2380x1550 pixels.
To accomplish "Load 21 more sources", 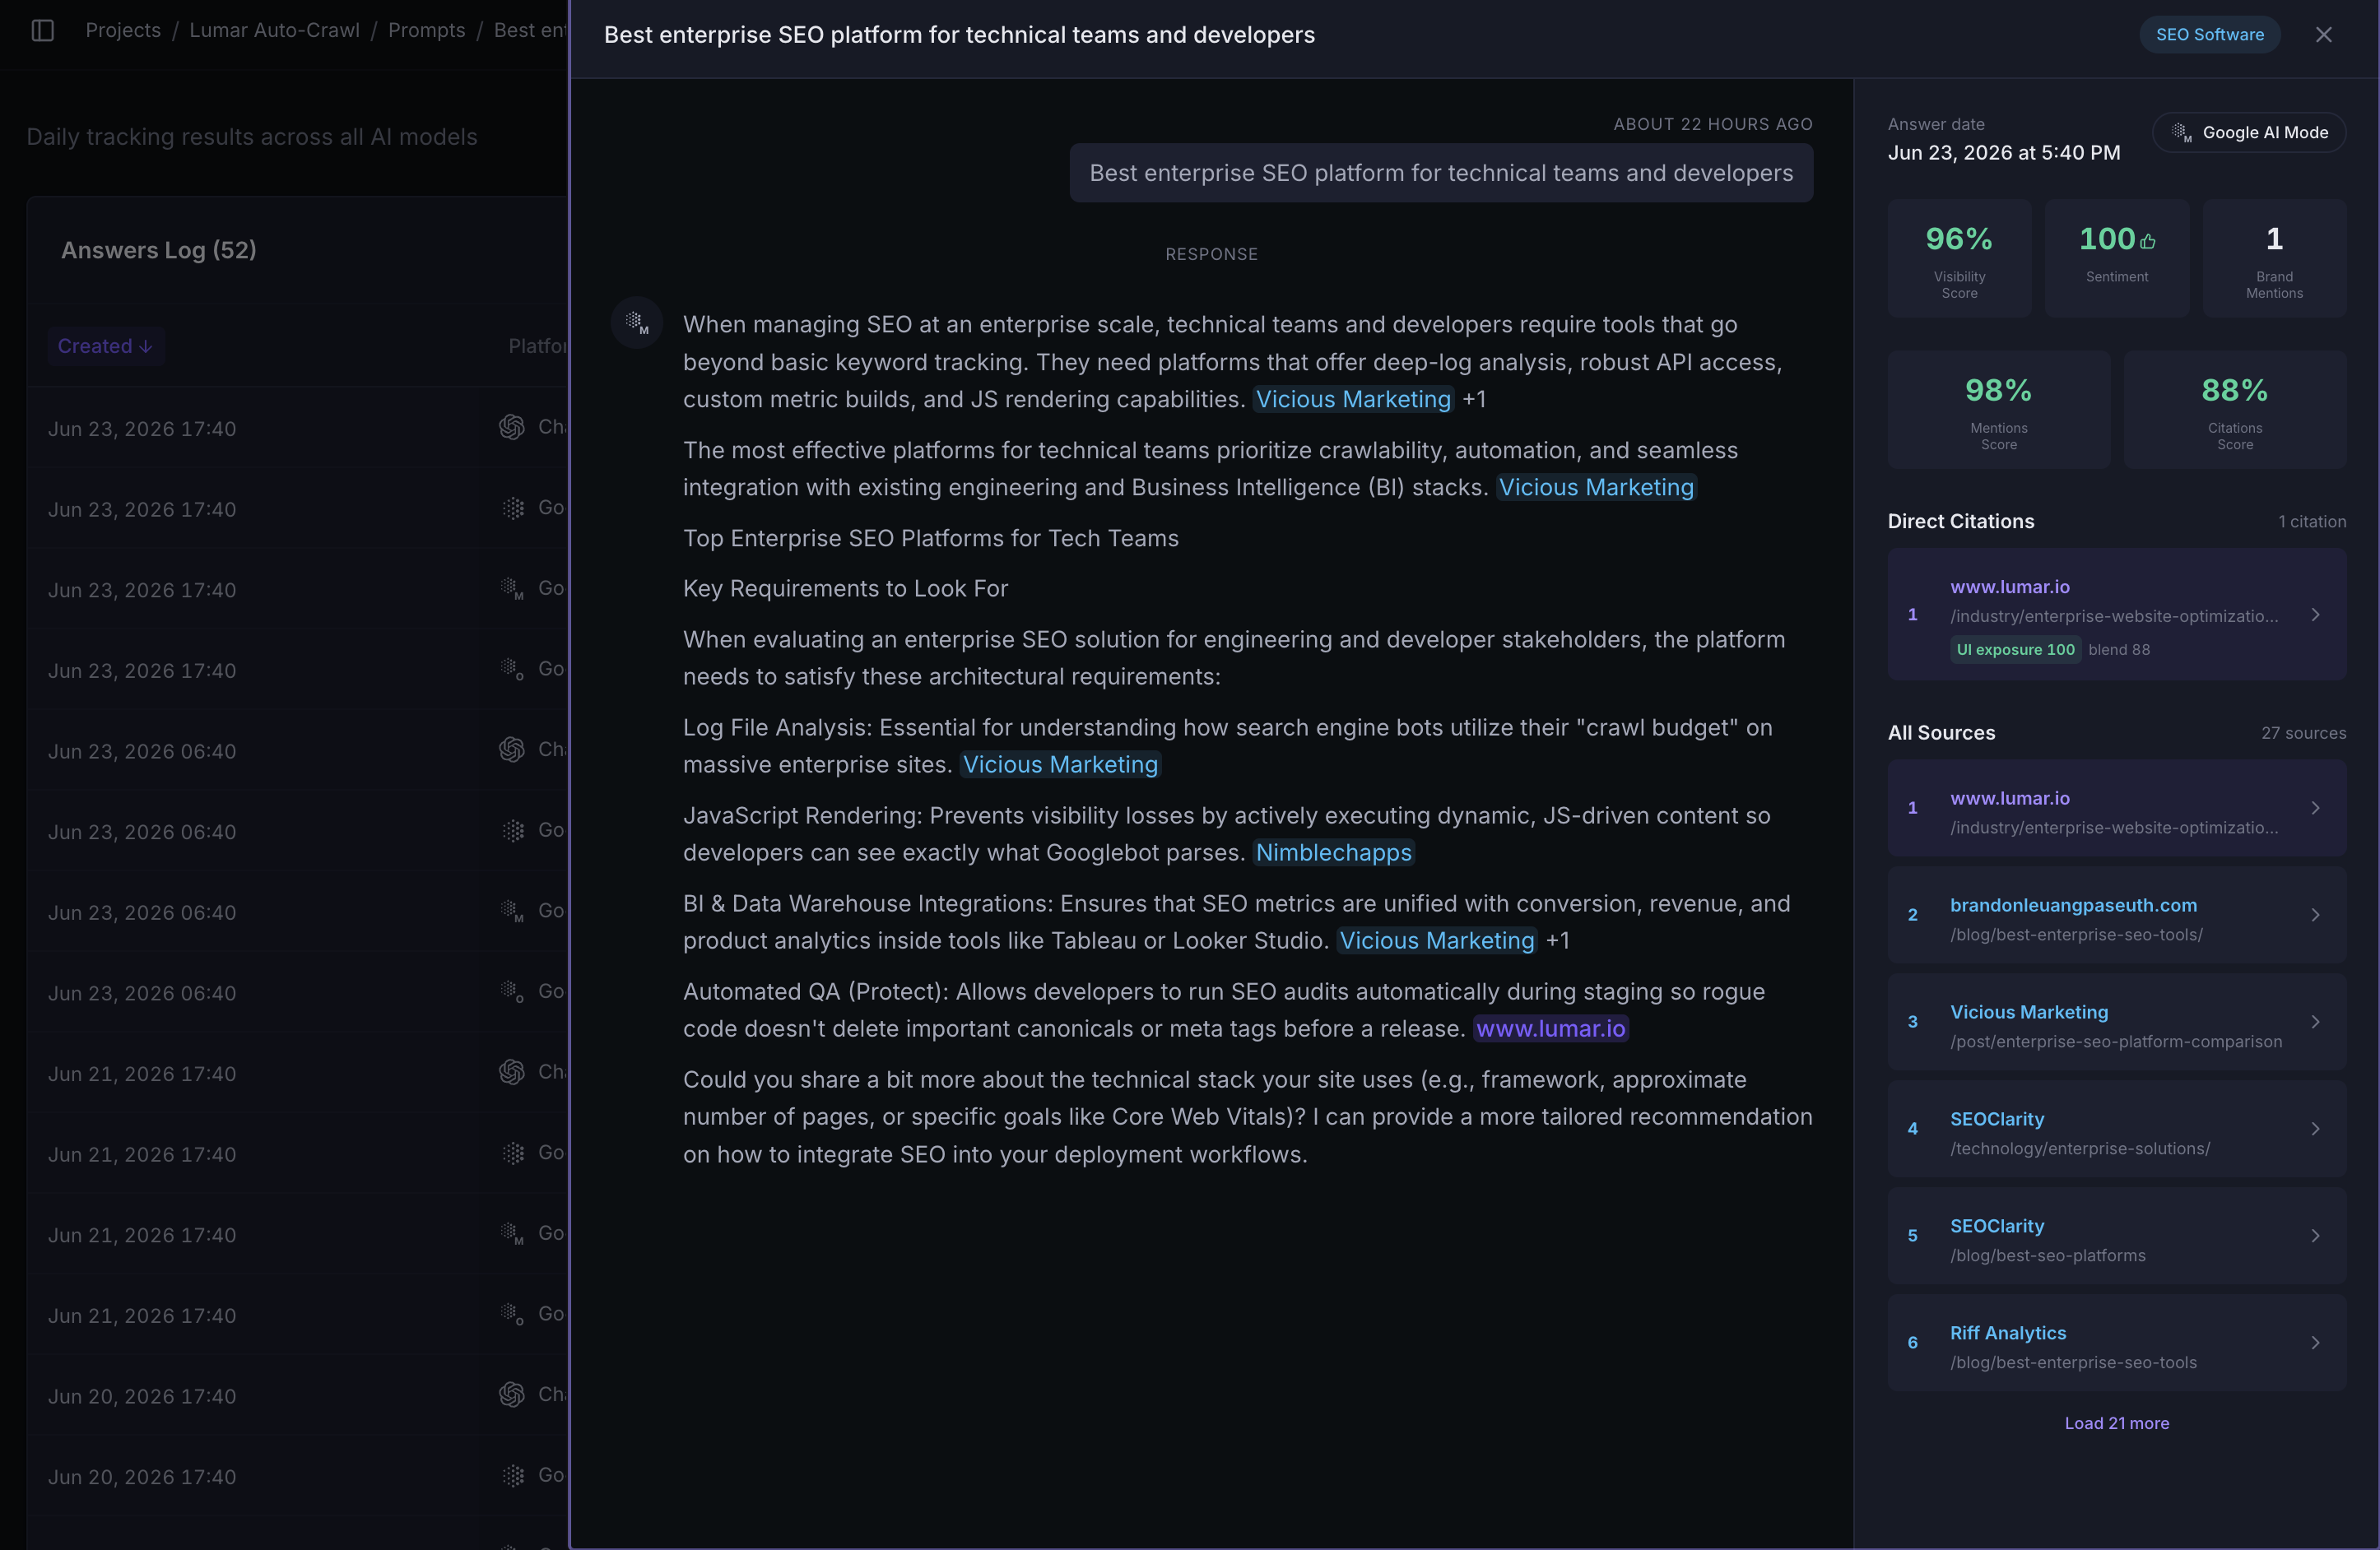I will click(x=2116, y=1423).
